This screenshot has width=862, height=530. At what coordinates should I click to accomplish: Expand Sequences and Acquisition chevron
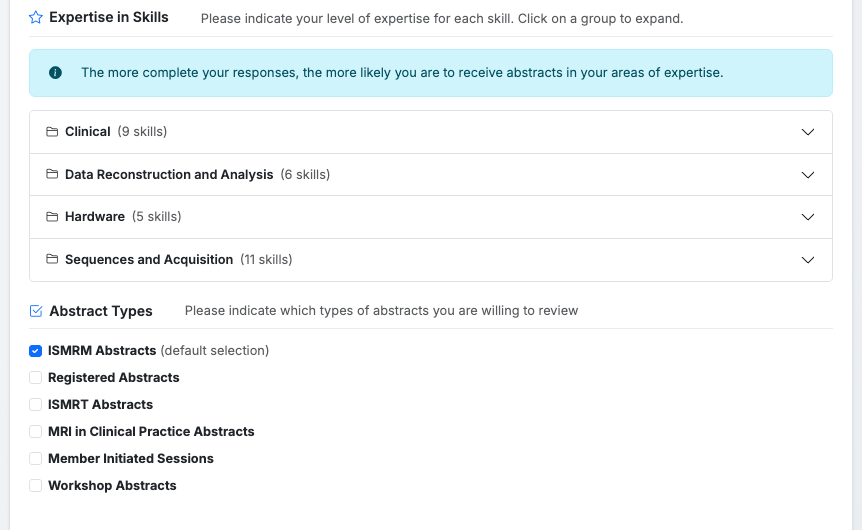point(809,260)
